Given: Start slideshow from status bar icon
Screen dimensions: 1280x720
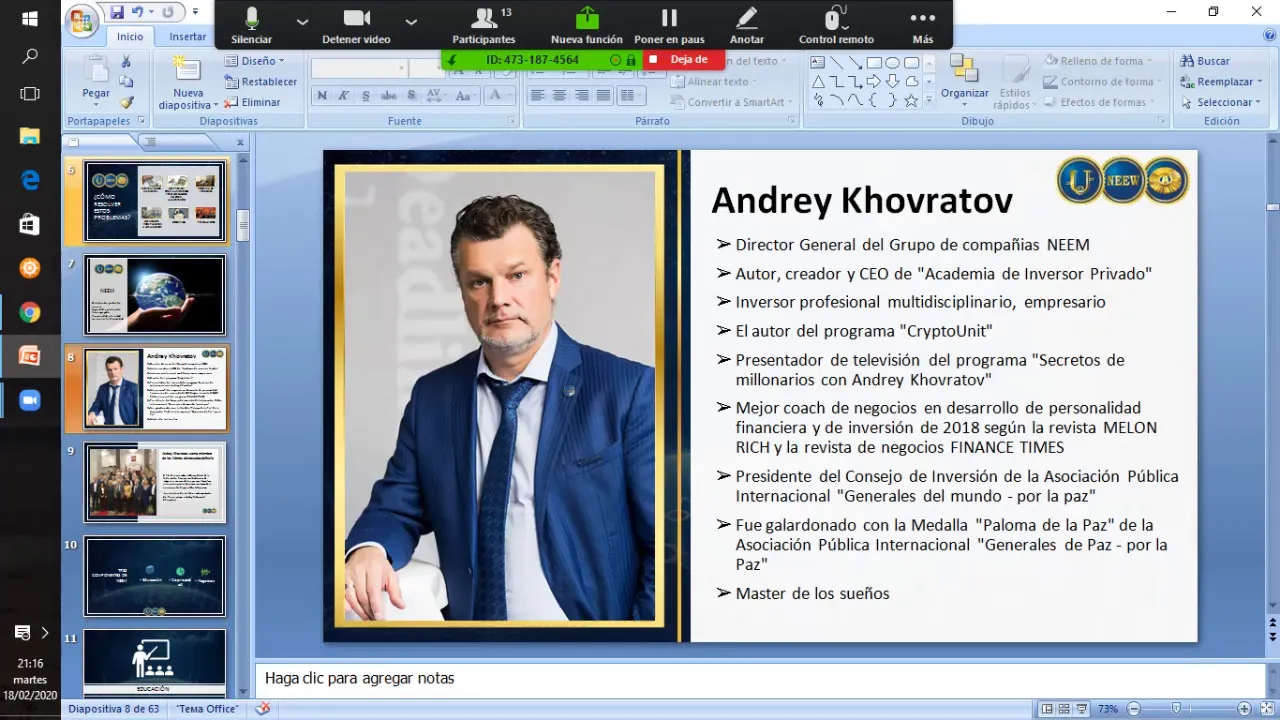Looking at the screenshot, I should 1082,709.
